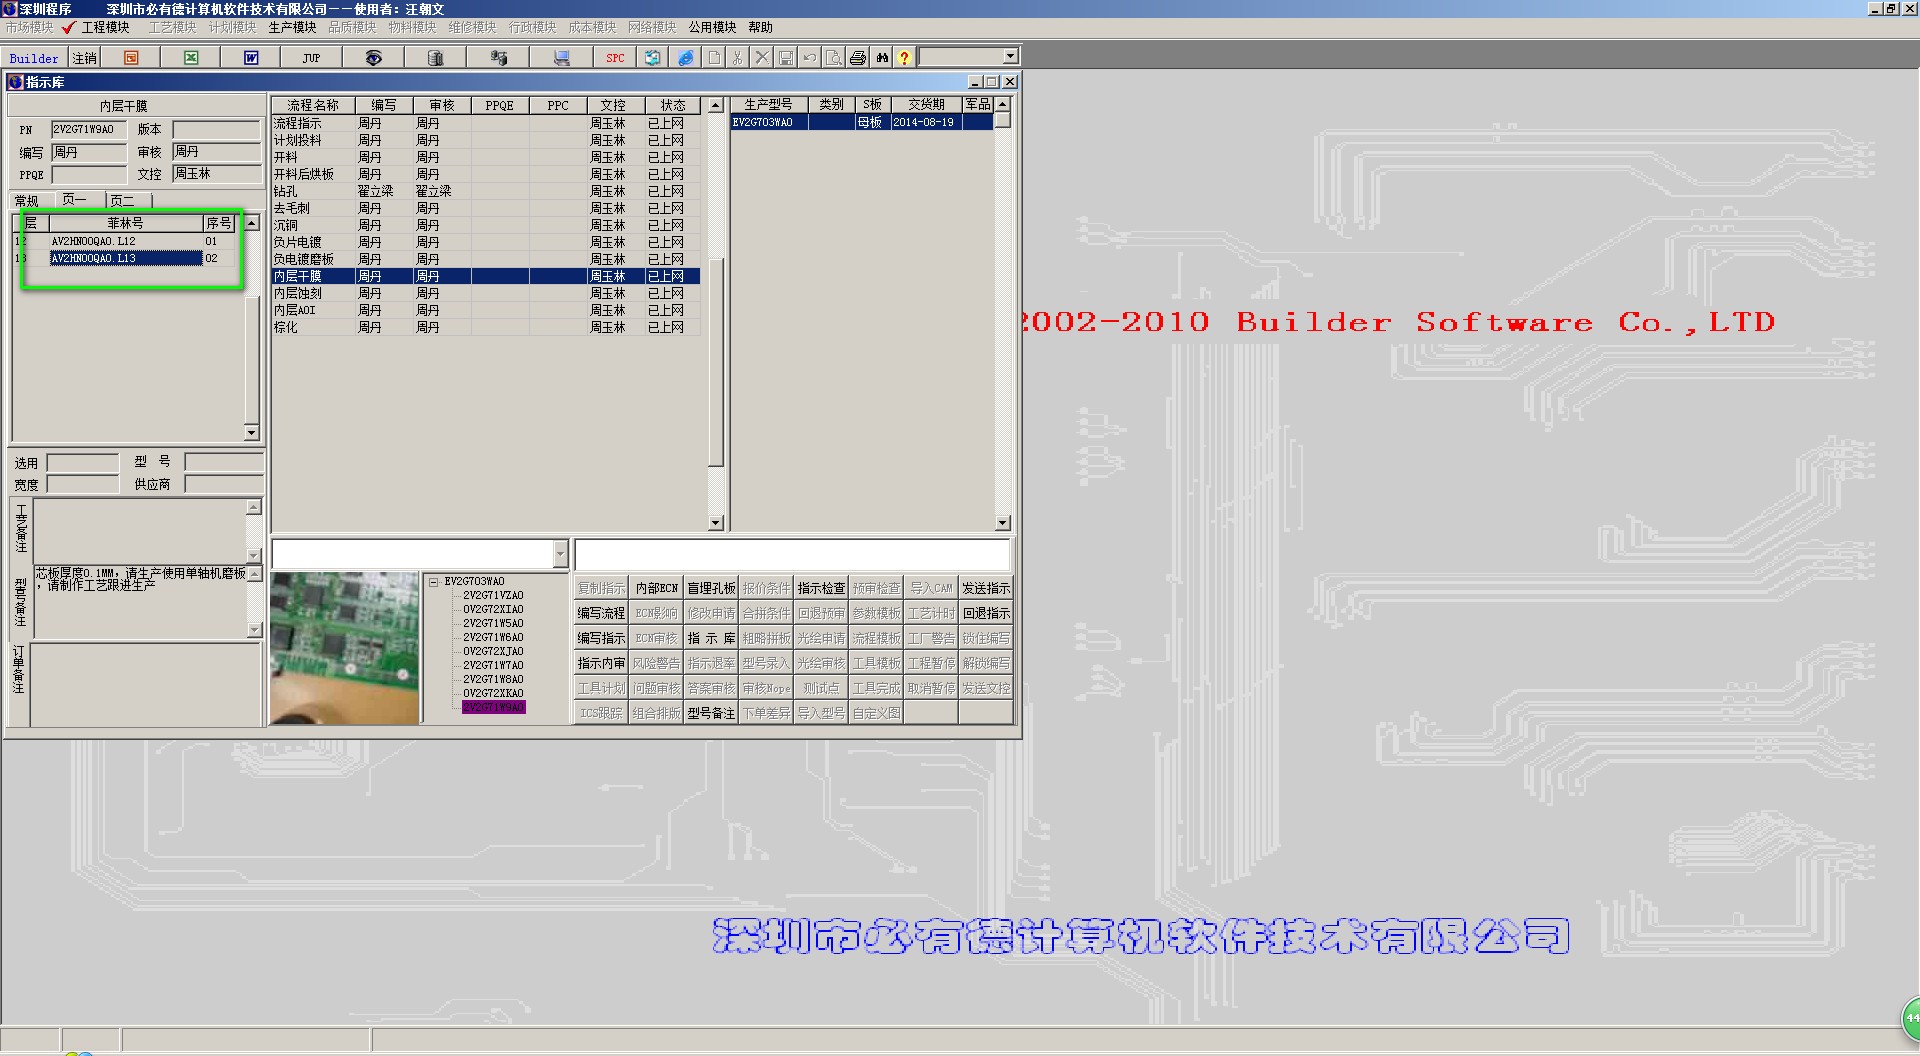Collapse the EV2G703WA0 tree node

434,582
